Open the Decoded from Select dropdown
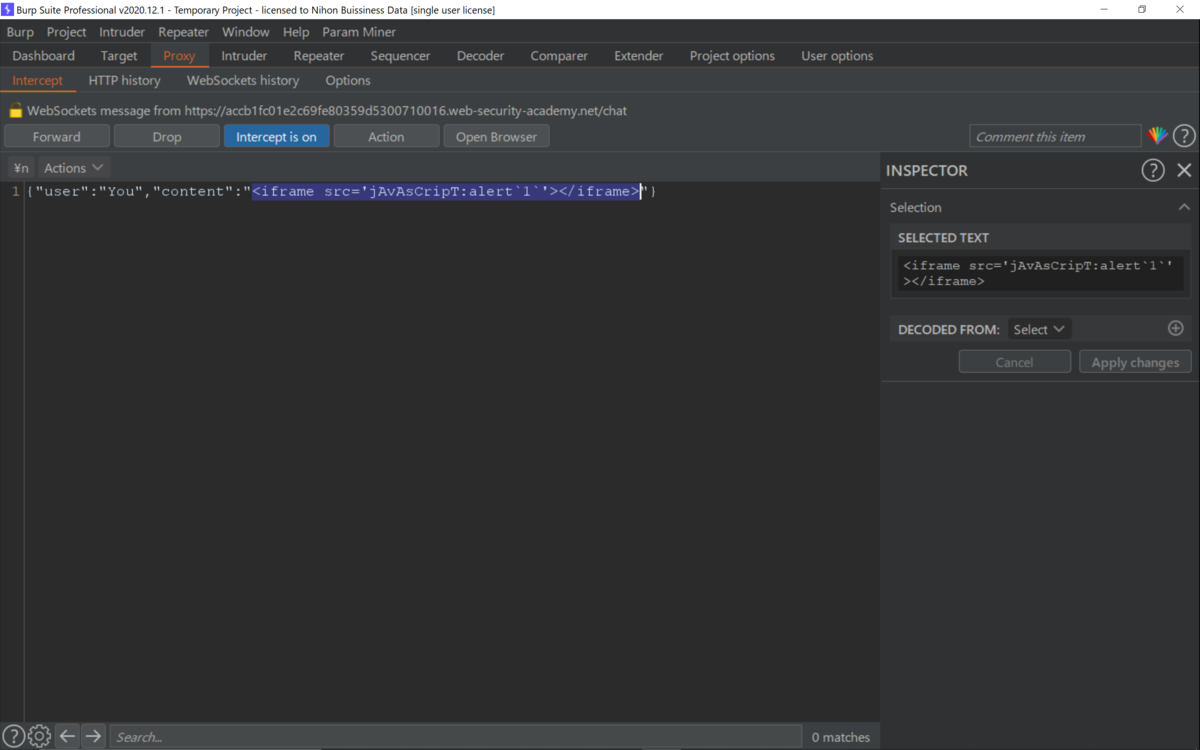Screen dimensions: 1200x750 point(1039,329)
